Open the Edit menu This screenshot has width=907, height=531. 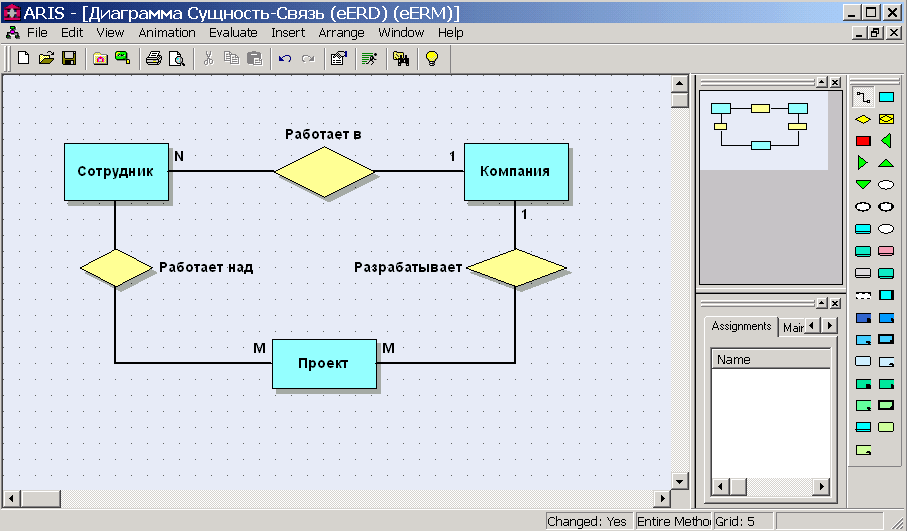coord(72,32)
